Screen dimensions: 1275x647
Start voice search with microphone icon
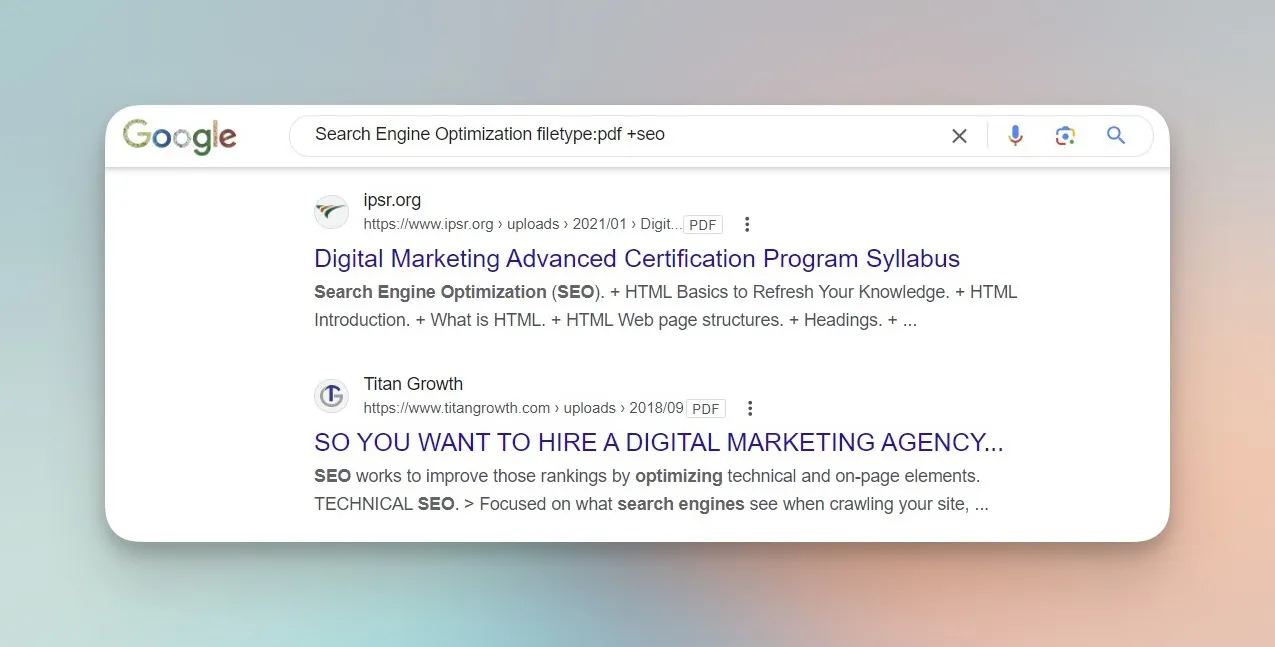[x=1015, y=136]
